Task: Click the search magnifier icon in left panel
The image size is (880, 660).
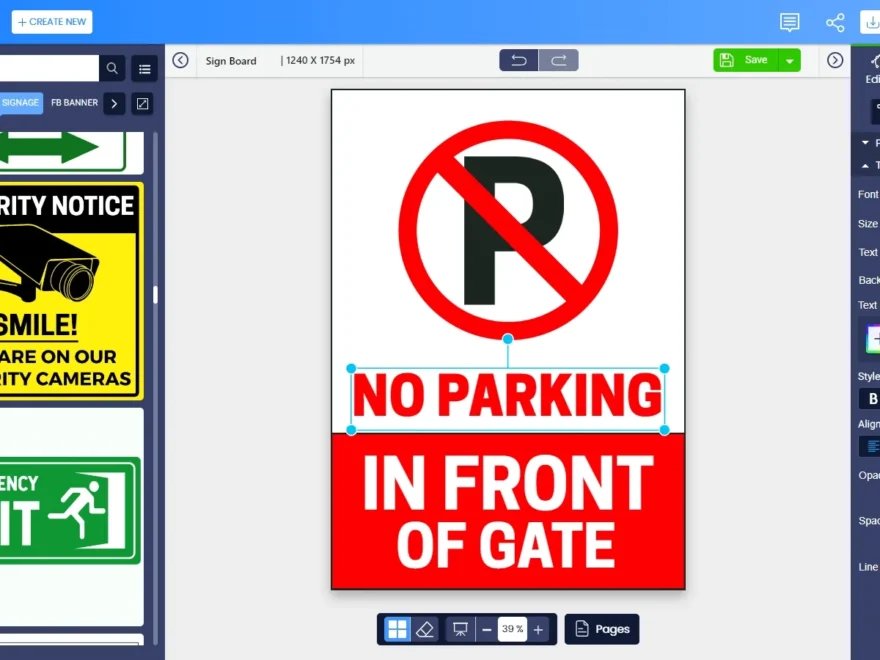Action: 113,68
